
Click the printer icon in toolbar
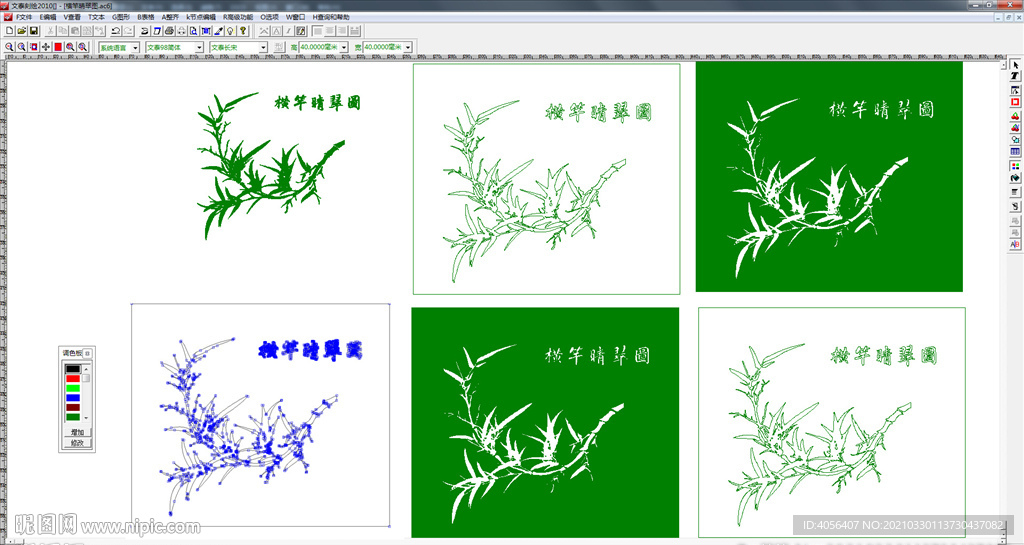169,32
